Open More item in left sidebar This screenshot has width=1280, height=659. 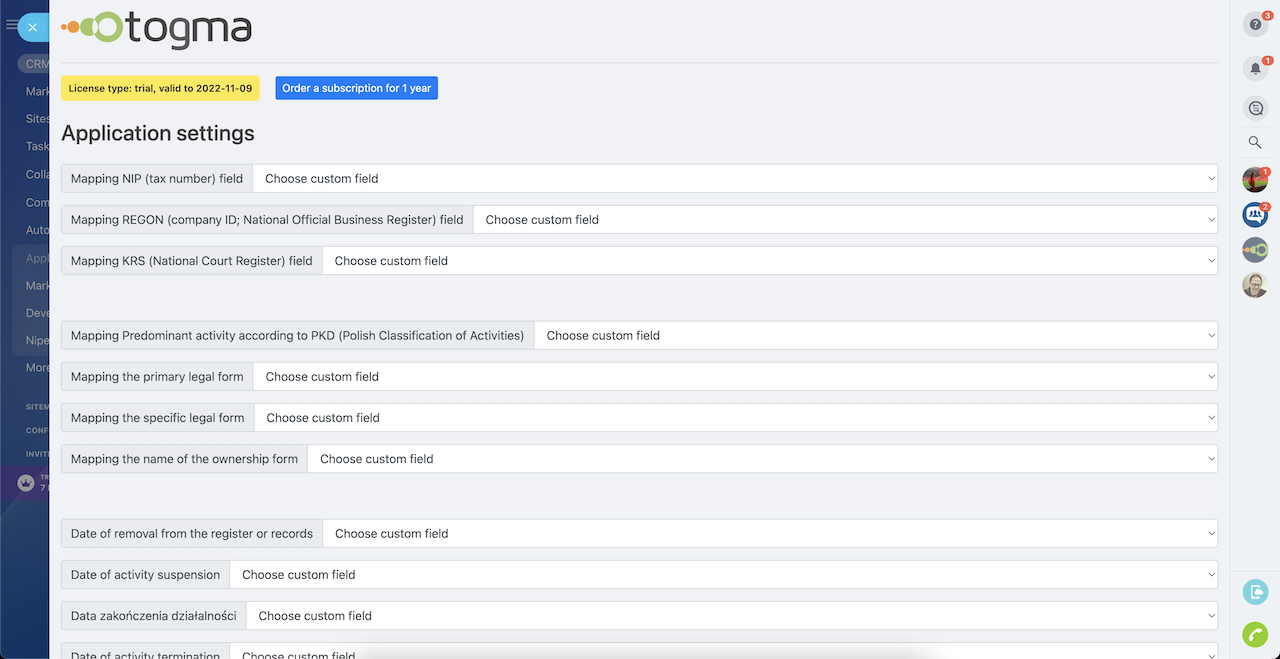point(37,368)
